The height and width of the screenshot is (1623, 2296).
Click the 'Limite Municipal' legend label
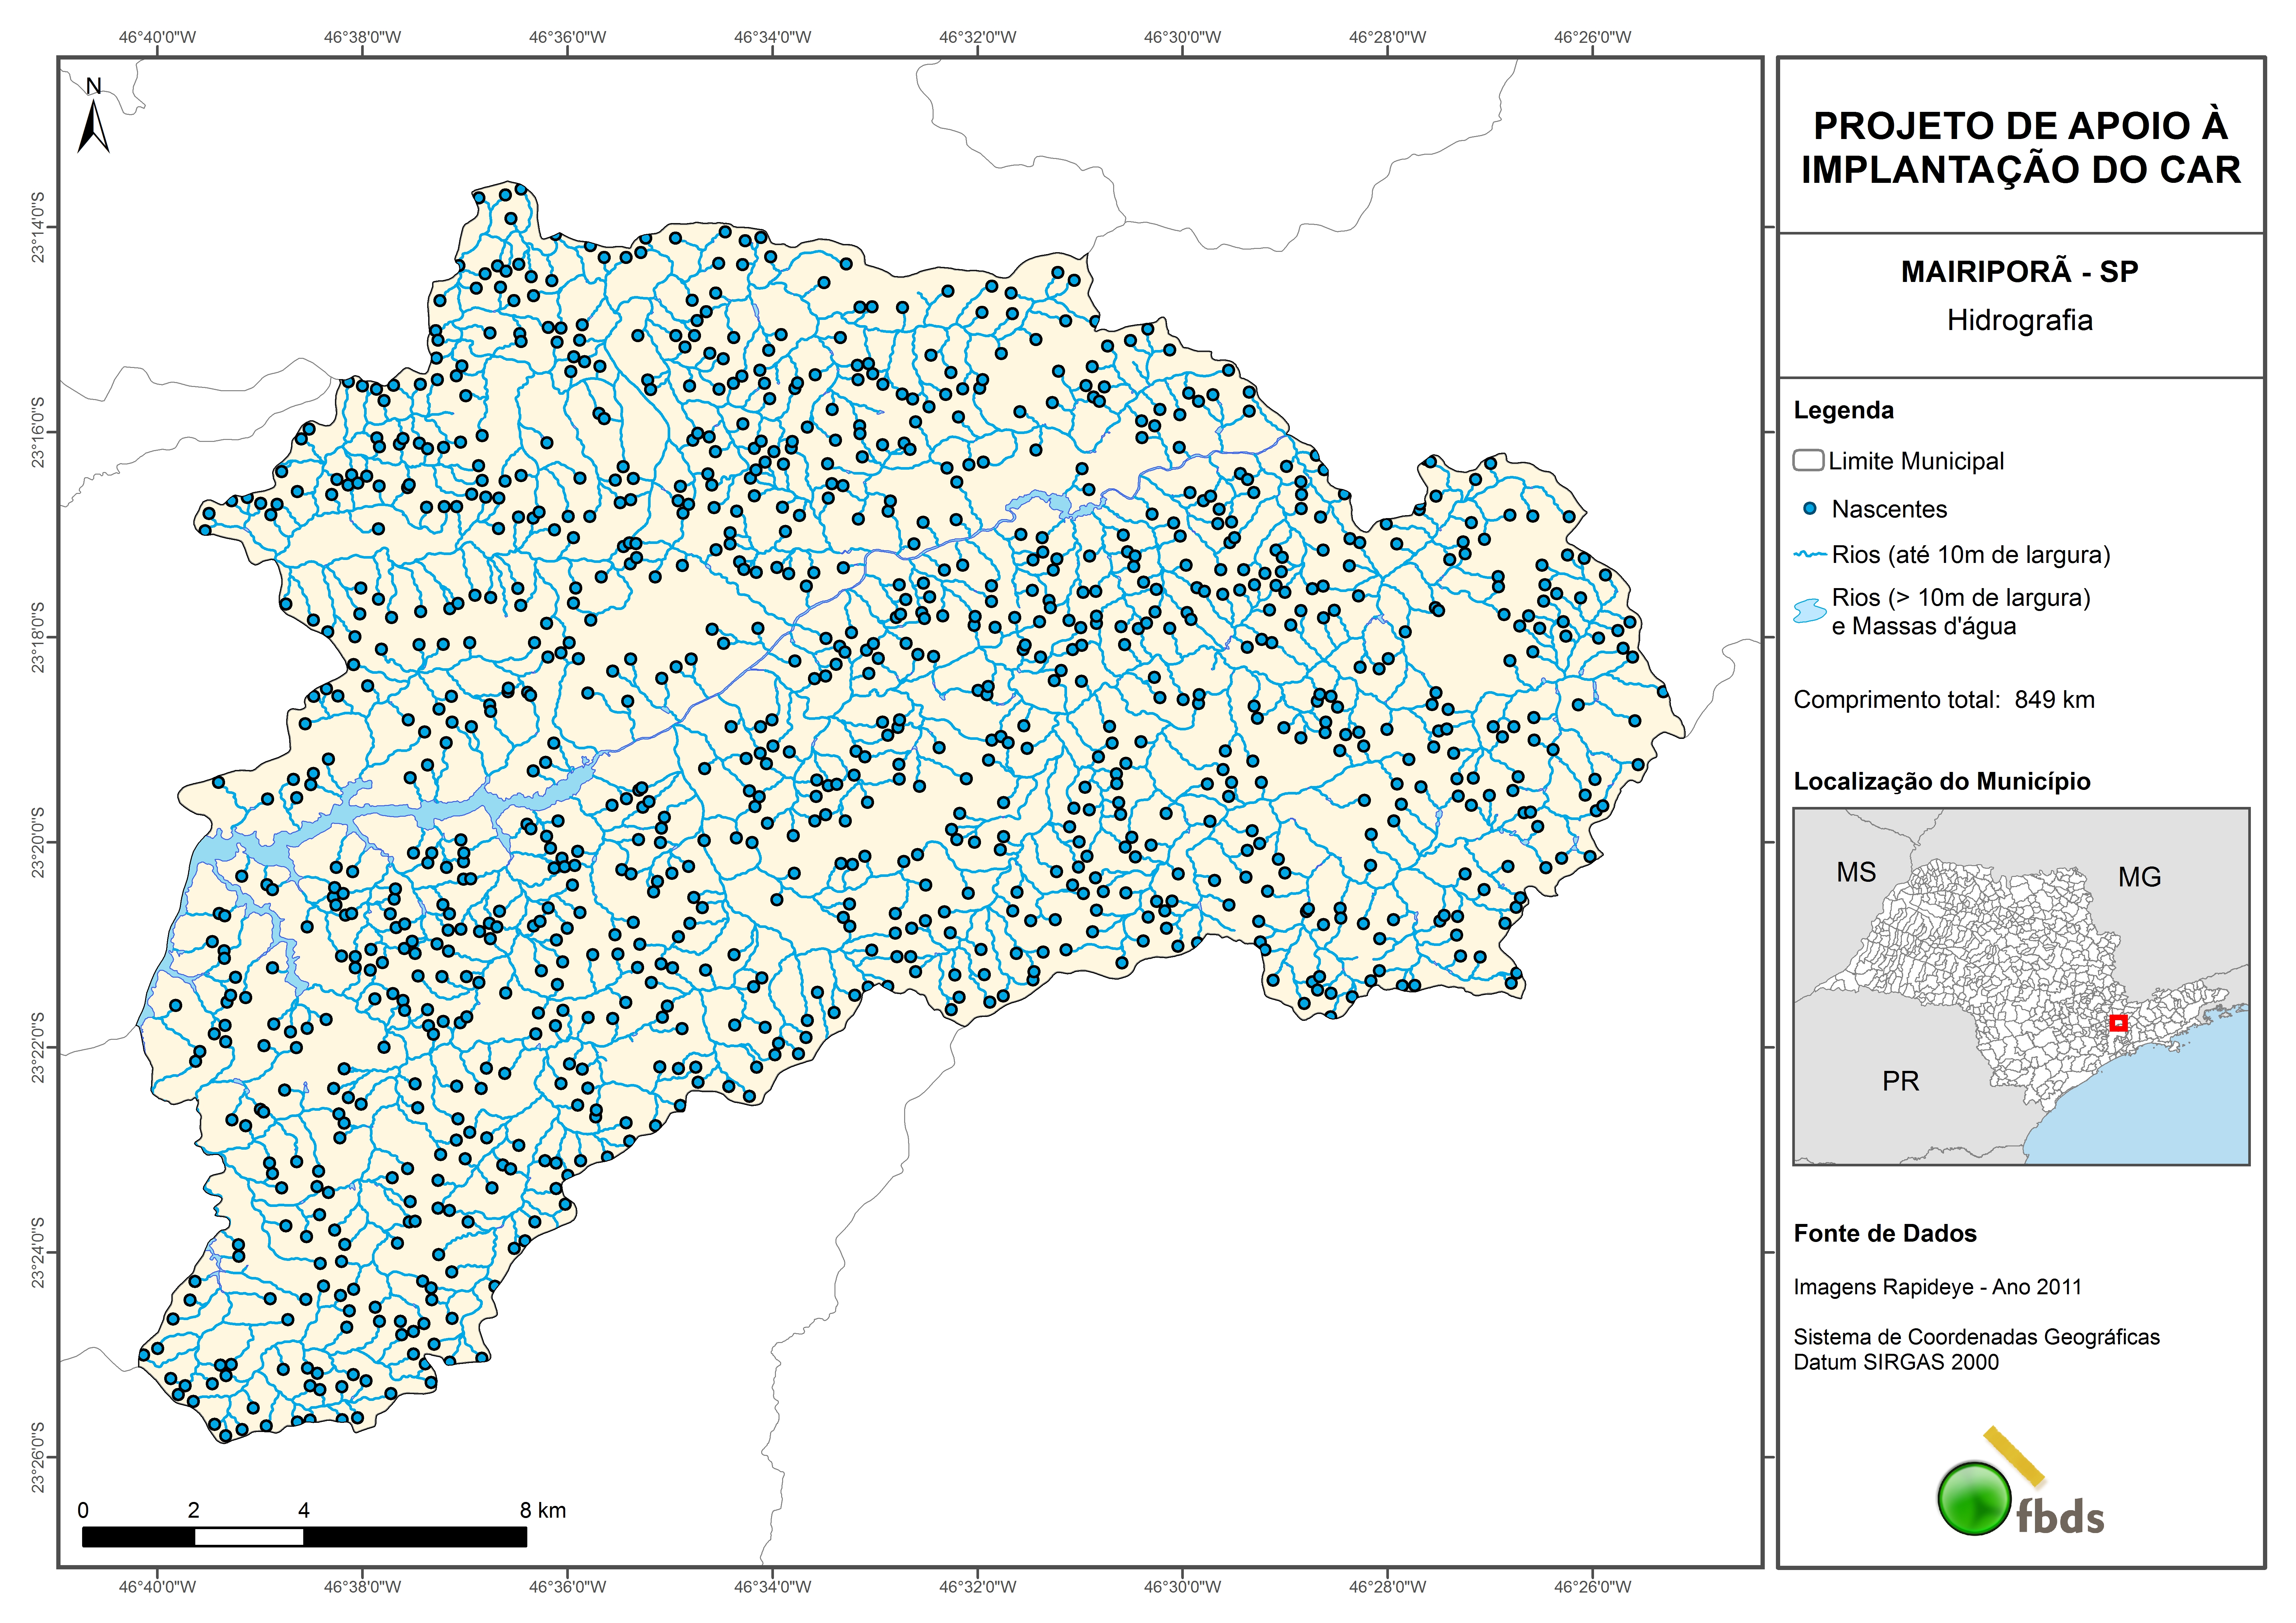1916,461
